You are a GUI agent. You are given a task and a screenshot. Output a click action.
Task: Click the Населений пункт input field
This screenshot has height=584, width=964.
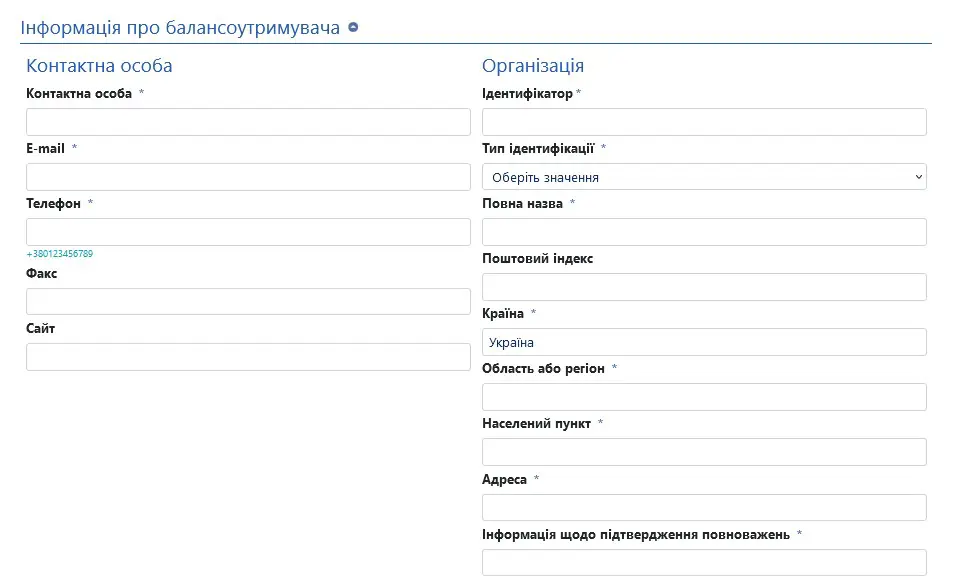pyautogui.click(x=704, y=452)
